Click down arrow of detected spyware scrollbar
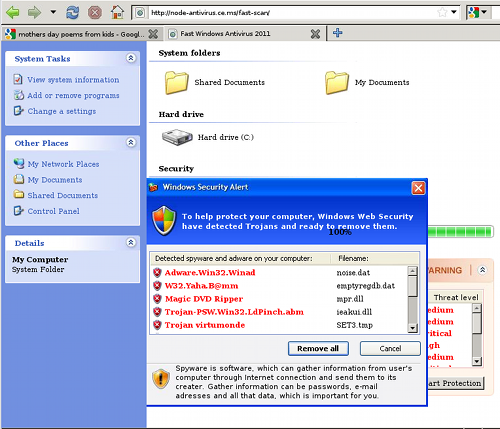The width and height of the screenshot is (500, 429). coord(413,328)
